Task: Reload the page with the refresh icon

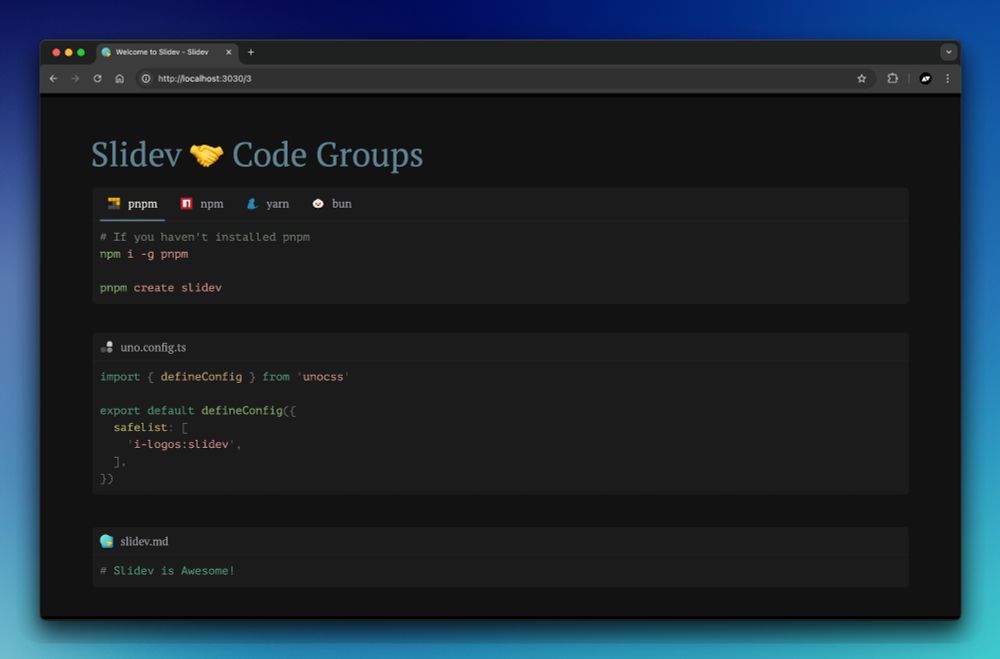Action: tap(97, 78)
